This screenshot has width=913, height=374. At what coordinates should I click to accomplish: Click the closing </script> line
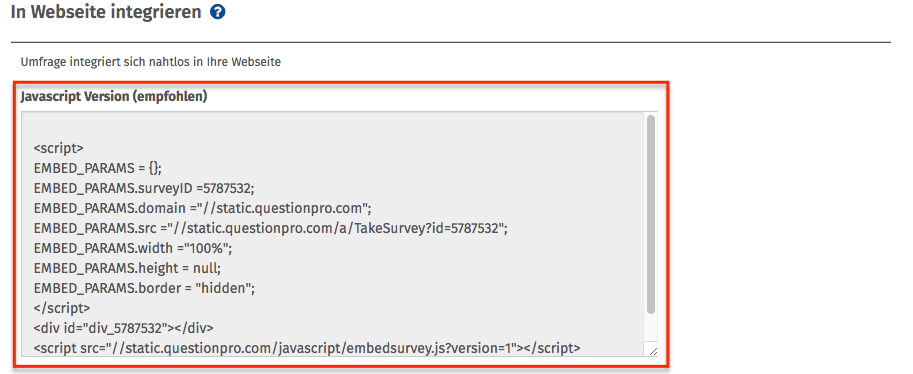62,308
